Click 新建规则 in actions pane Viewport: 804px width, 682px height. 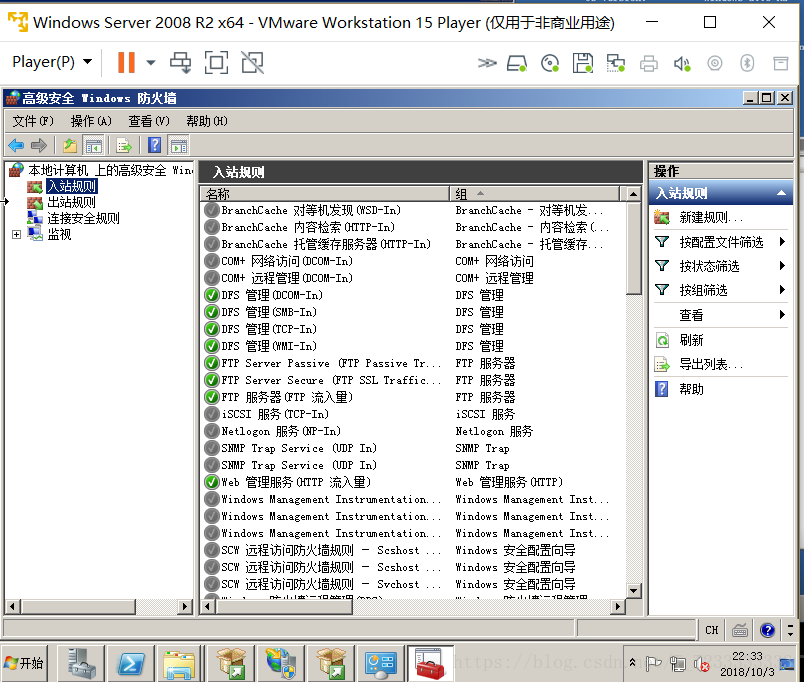pyautogui.click(x=711, y=217)
